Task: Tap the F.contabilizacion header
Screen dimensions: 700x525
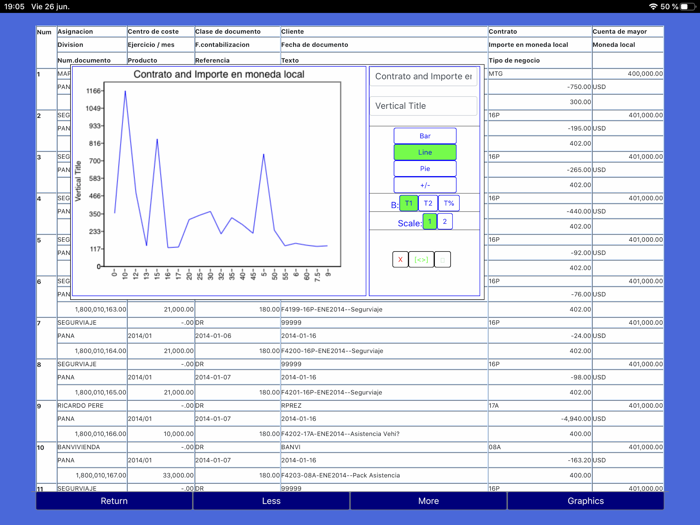Action: point(238,45)
